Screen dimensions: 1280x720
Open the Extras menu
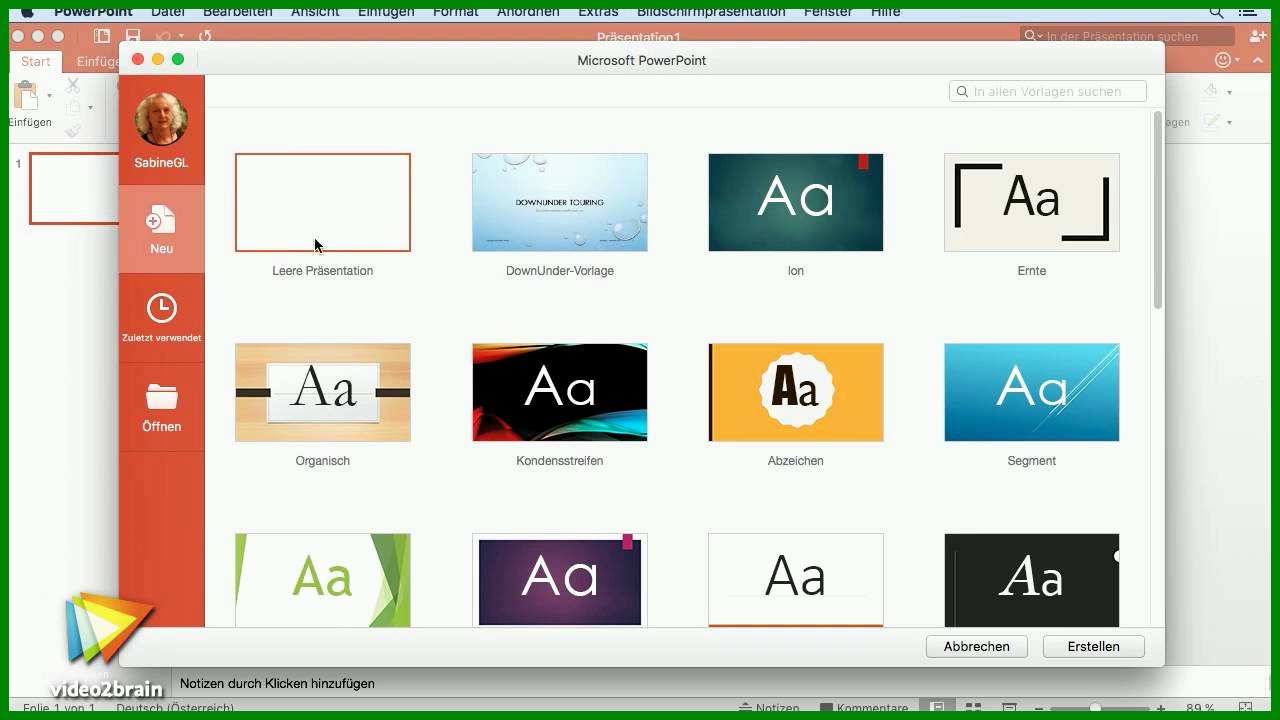point(598,11)
